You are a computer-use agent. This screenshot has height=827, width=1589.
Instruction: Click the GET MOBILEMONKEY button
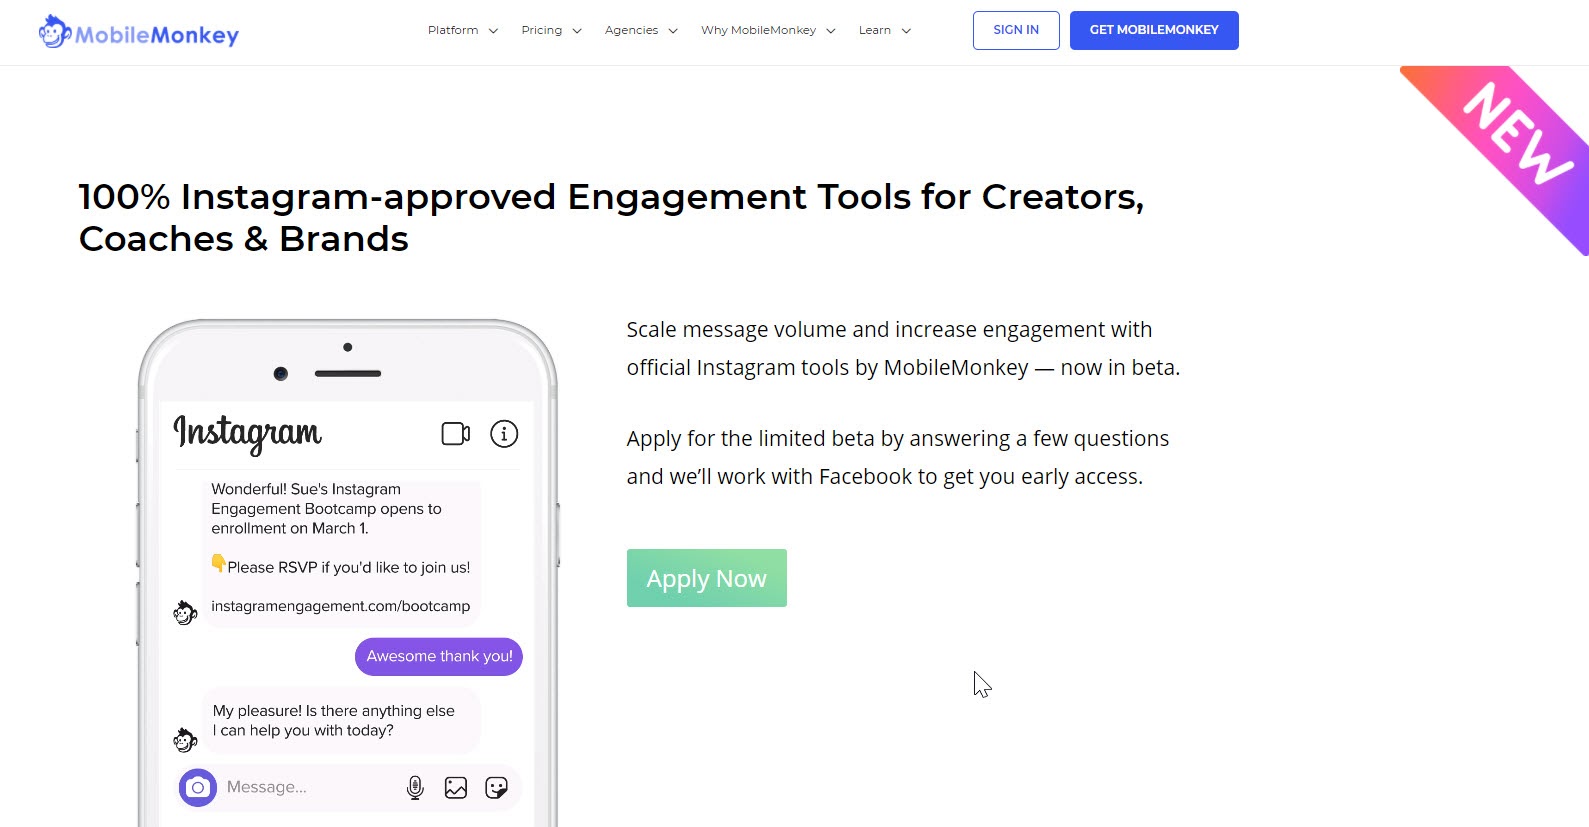[x=1154, y=30]
